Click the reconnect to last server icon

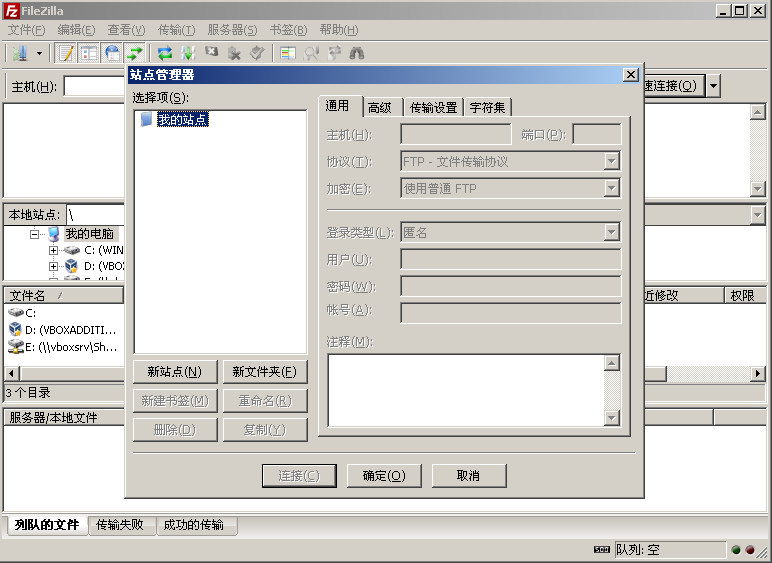click(257, 53)
